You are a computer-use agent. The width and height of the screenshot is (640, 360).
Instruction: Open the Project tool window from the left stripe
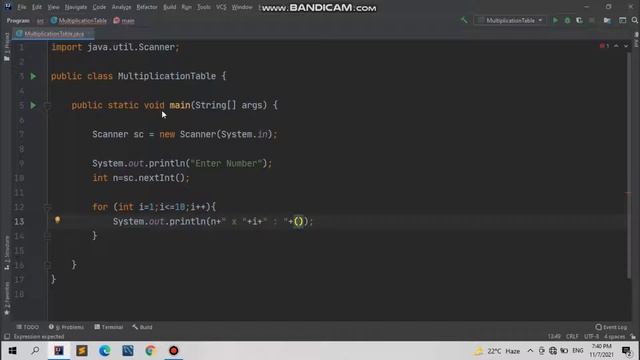7,47
